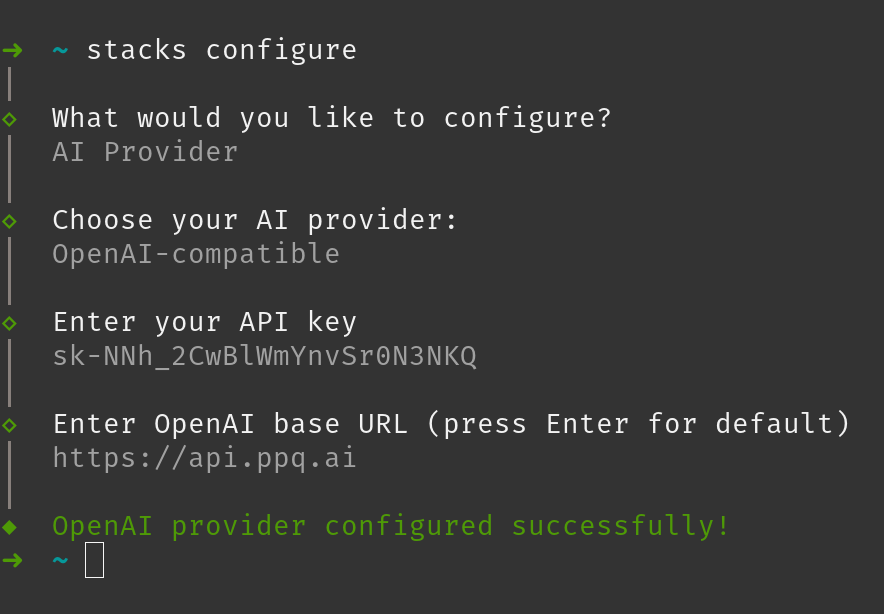Open the https://api.ppq.ai URL
884x614 pixels.
click(204, 458)
